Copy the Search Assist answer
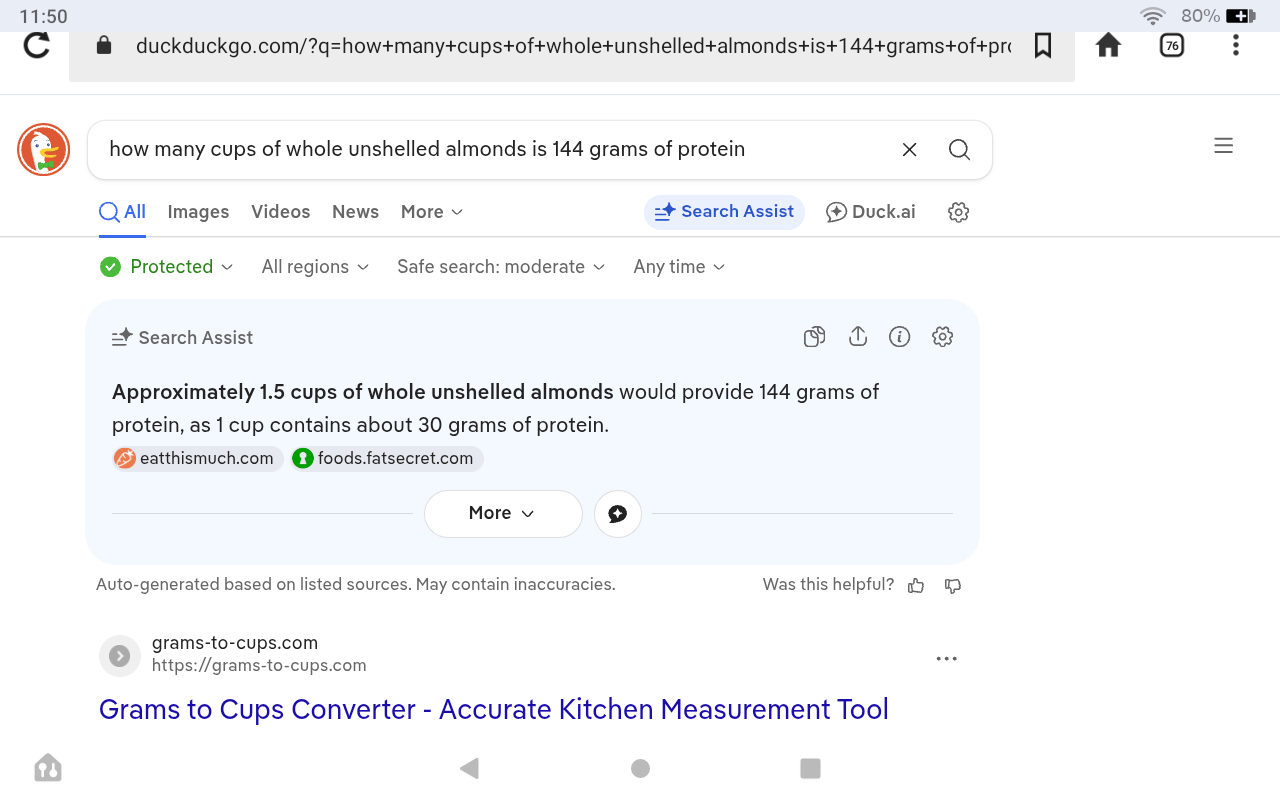Viewport: 1280px width, 800px height. click(815, 337)
